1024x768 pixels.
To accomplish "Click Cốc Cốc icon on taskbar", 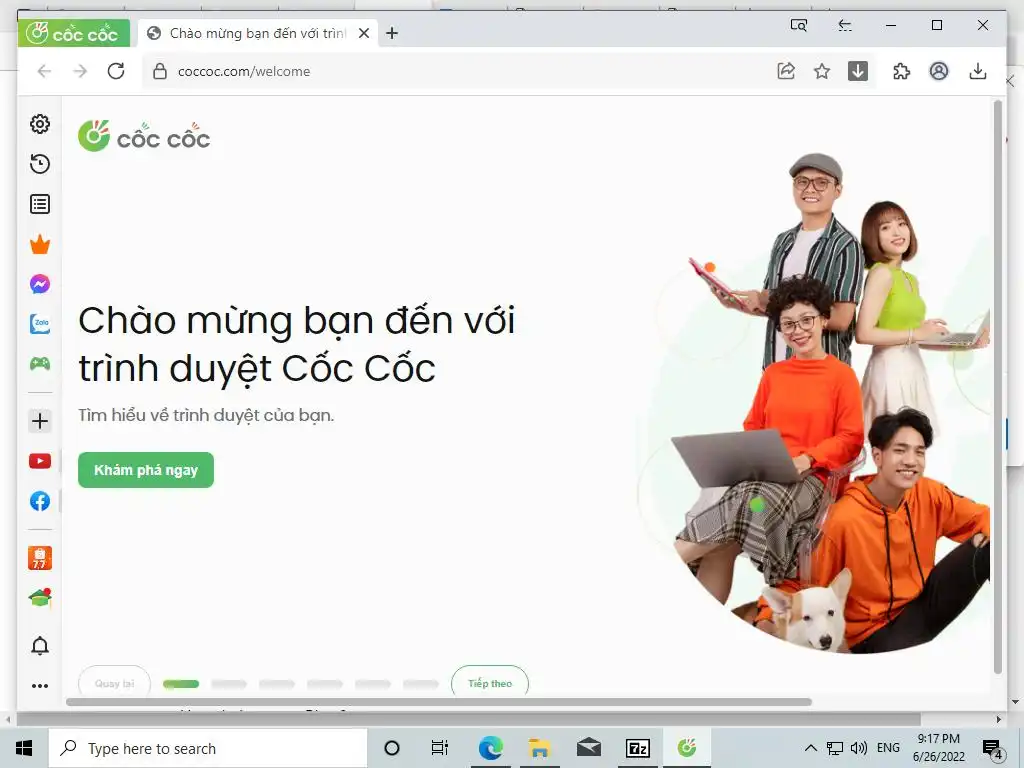I will pyautogui.click(x=687, y=748).
